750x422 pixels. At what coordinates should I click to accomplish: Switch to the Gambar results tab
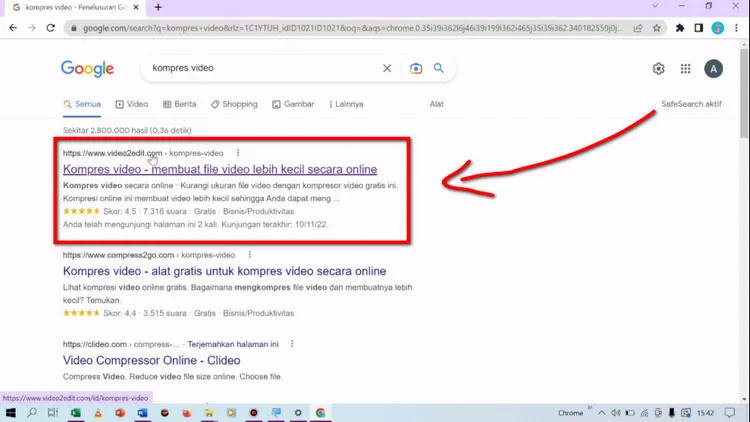pyautogui.click(x=293, y=104)
